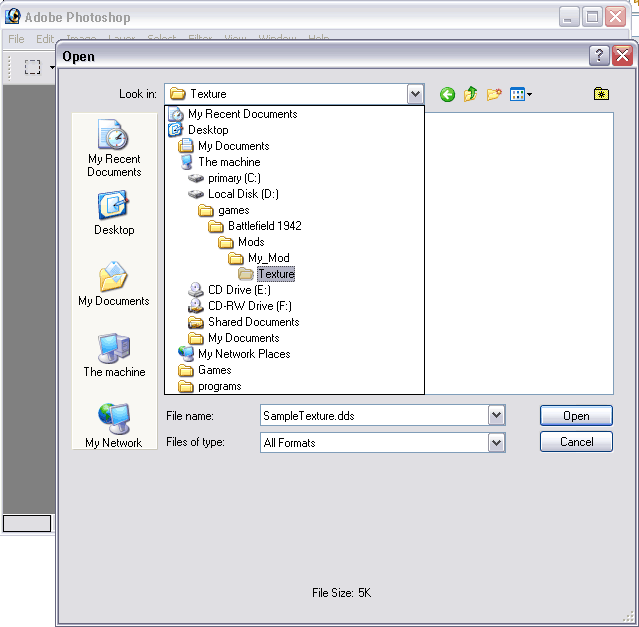Collapse the Look in dropdown arrow
The width and height of the screenshot is (639, 627).
point(415,94)
